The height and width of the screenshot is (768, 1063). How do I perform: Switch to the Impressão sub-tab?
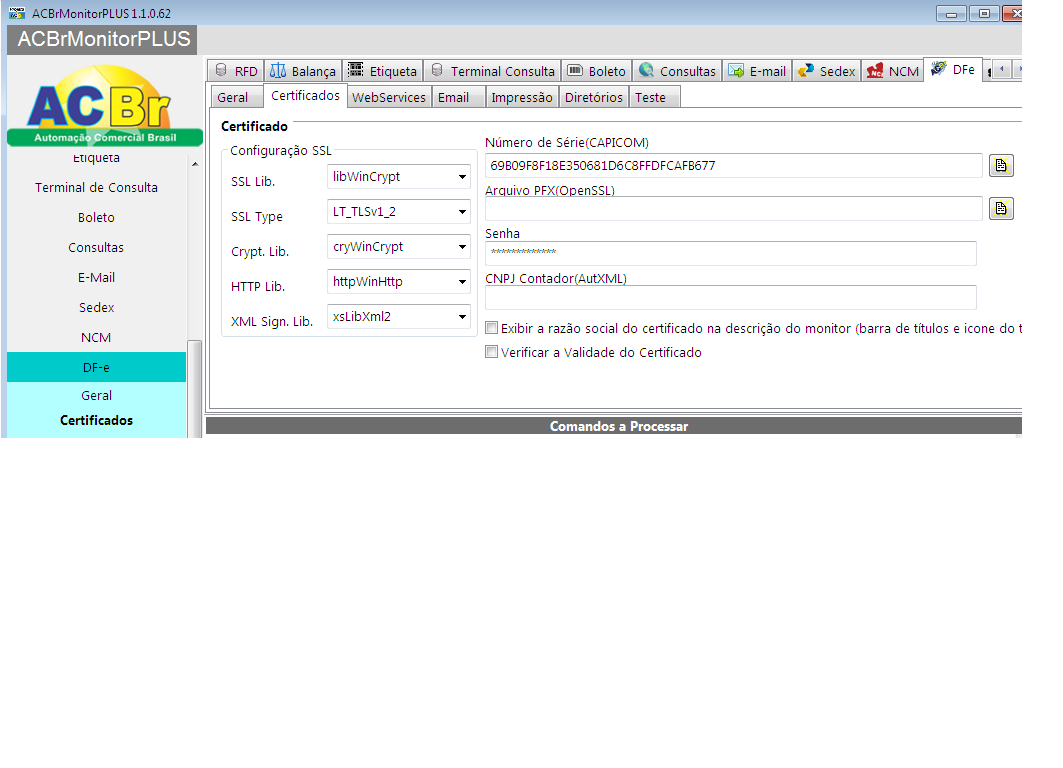click(x=521, y=98)
